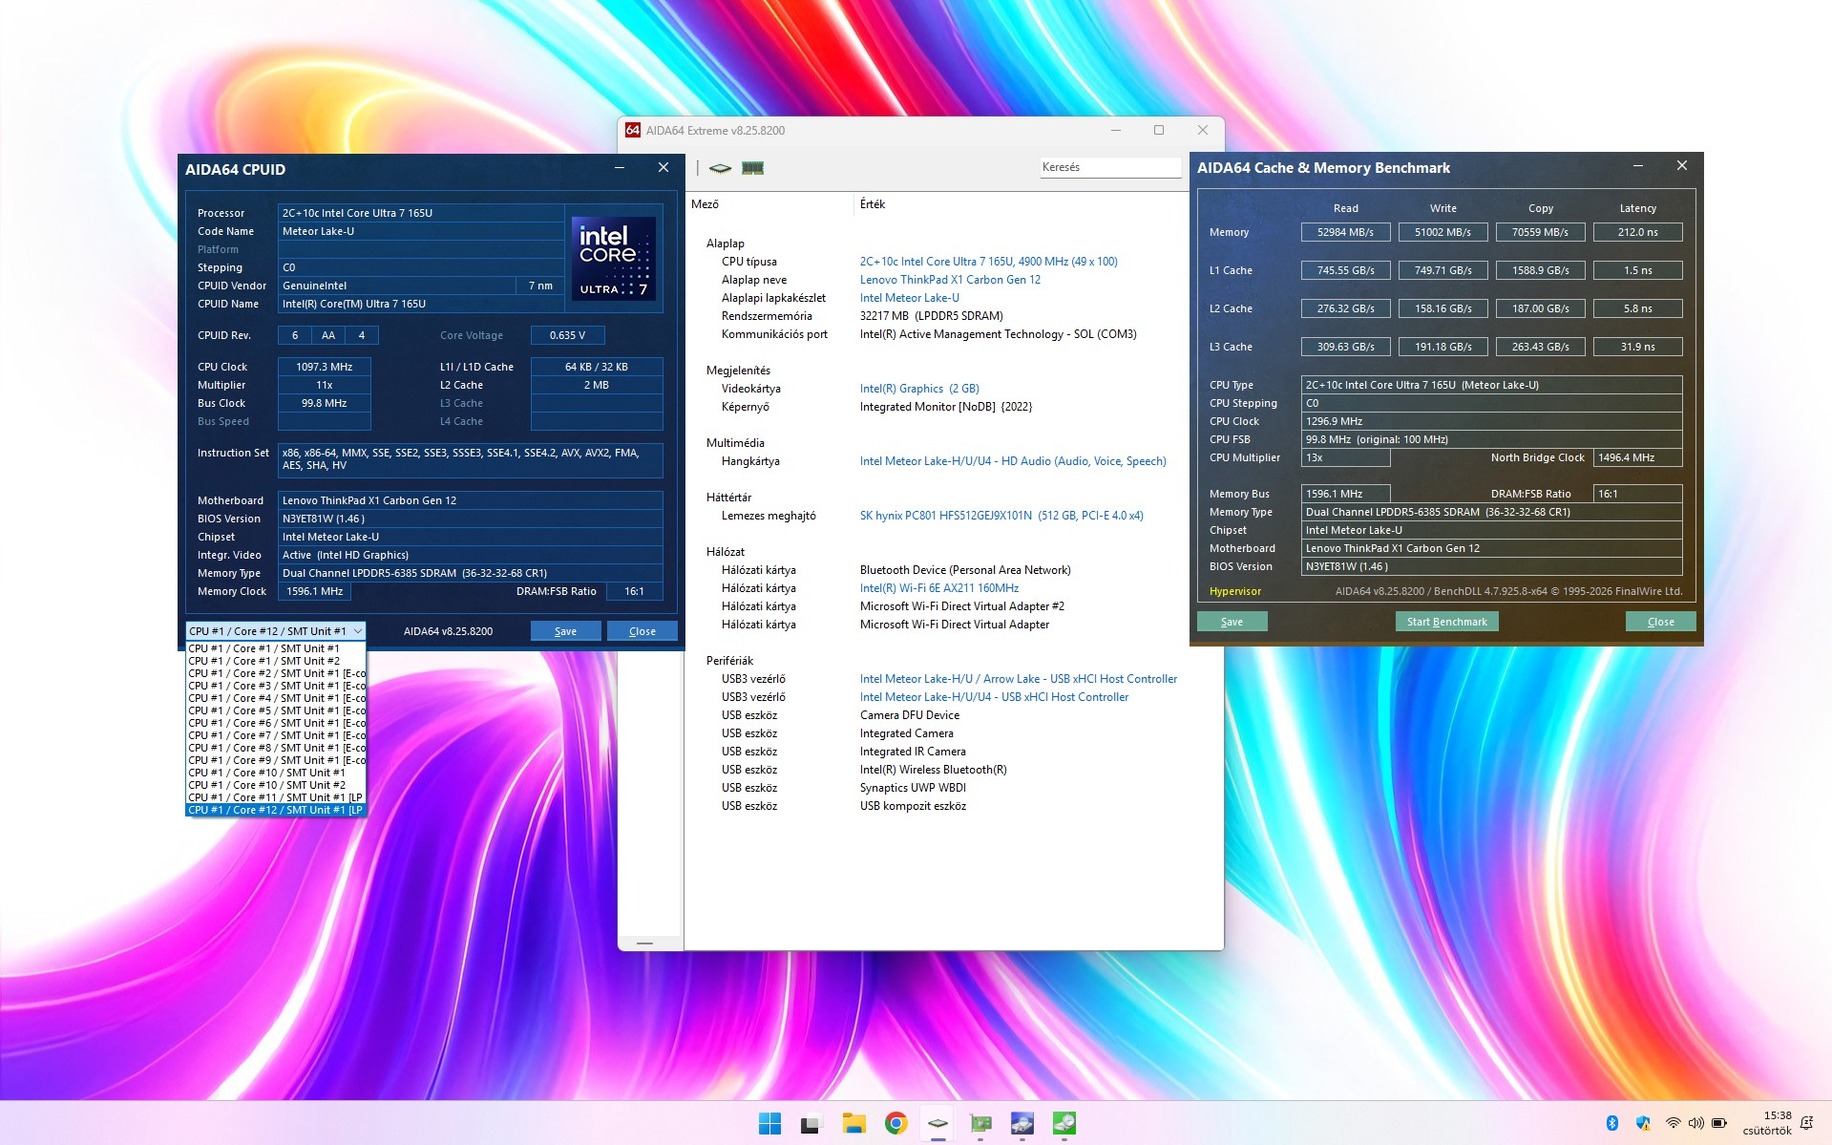Open the taskbar clock showing 15:38
The image size is (1832, 1145).
1767,1123
